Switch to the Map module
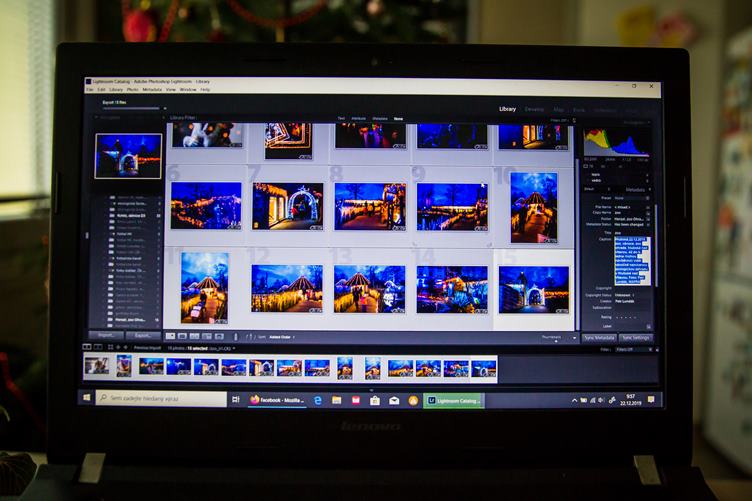Viewport: 752px width, 501px height. click(x=559, y=110)
